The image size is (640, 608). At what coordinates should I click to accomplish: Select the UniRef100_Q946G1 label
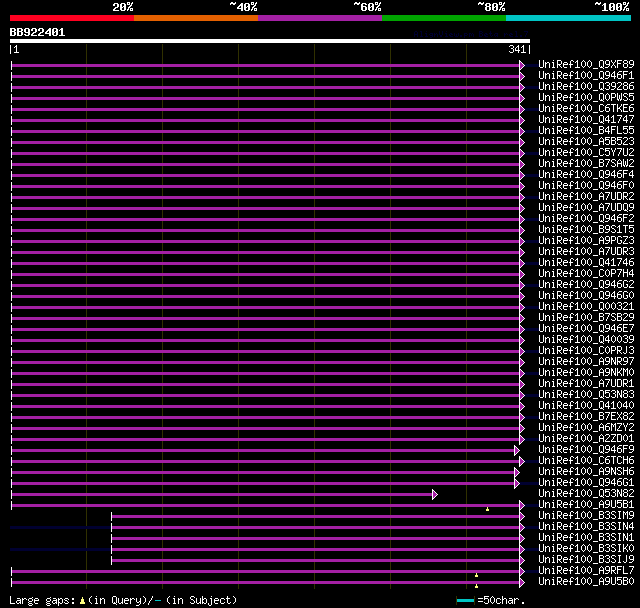click(x=586, y=483)
